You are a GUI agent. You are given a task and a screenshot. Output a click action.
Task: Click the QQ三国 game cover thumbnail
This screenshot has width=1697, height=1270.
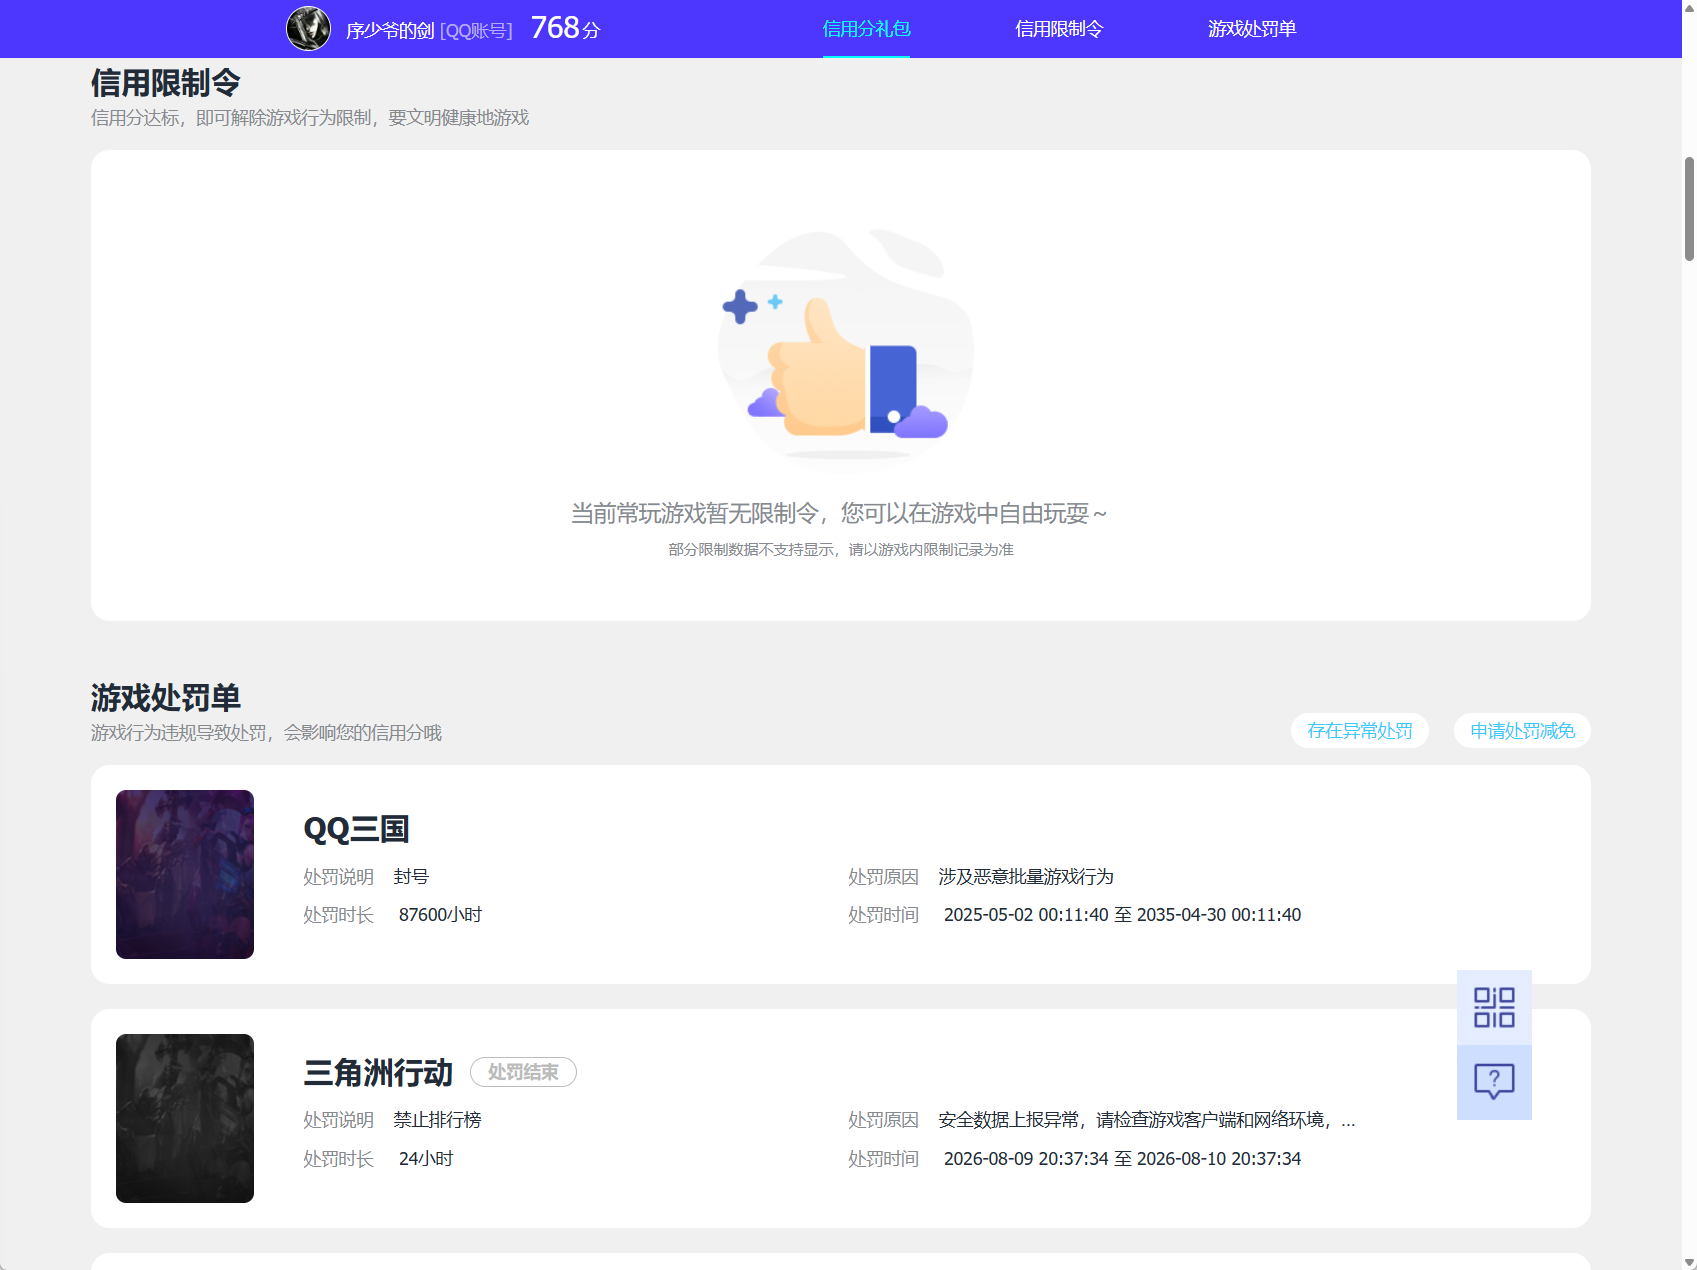pos(185,874)
